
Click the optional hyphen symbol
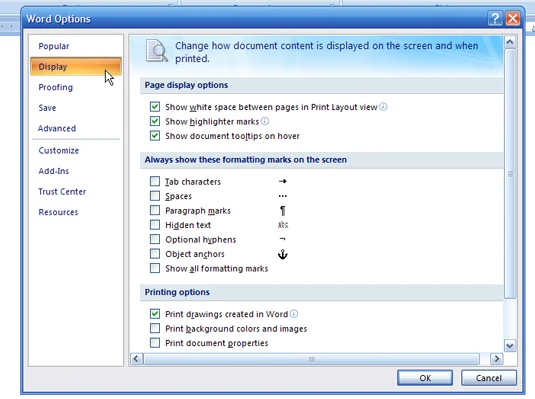[282, 239]
